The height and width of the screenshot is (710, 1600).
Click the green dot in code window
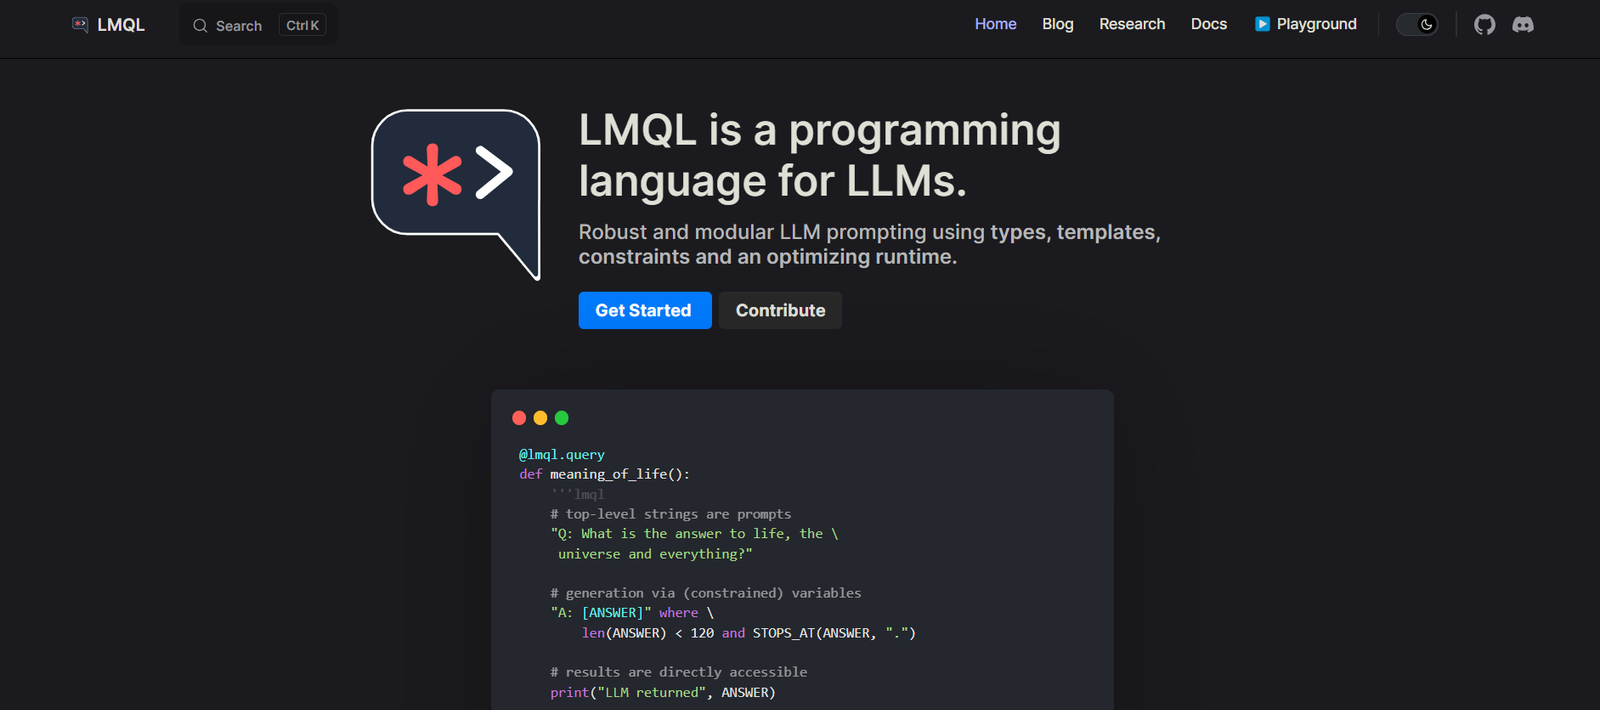coord(561,418)
